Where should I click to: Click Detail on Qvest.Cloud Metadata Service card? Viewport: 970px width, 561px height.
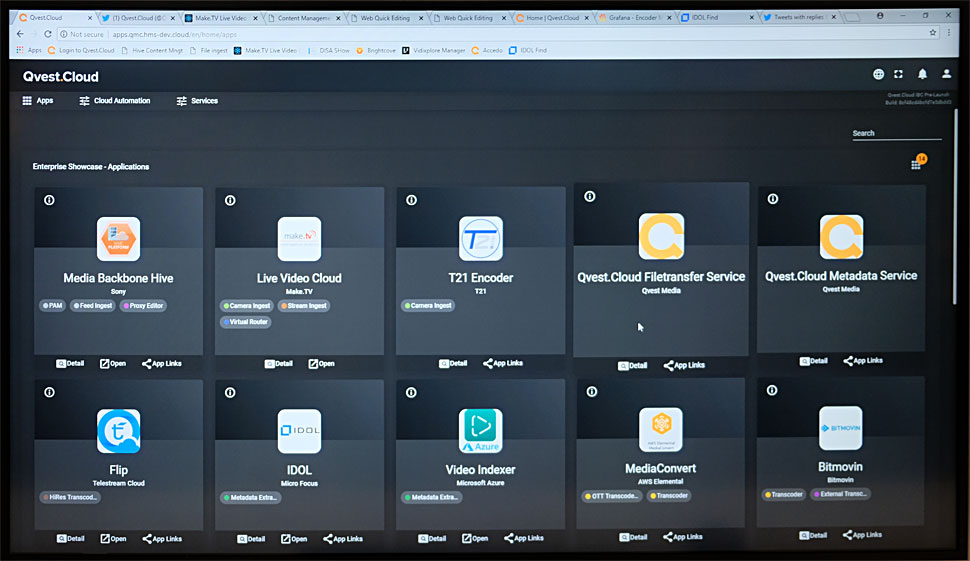point(813,361)
